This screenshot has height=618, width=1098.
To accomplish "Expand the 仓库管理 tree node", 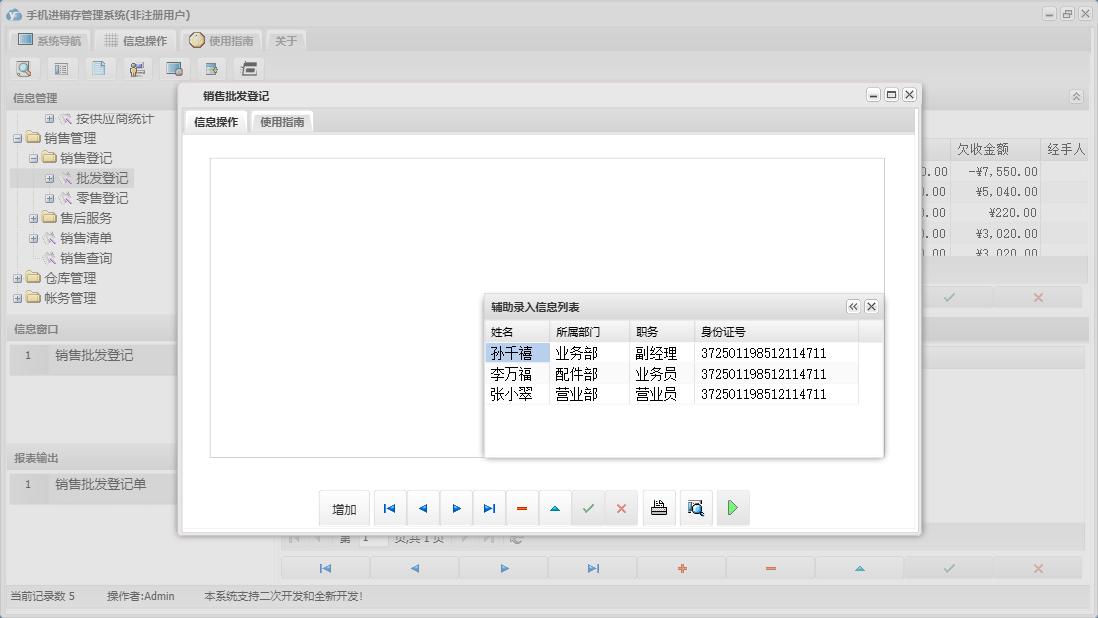I will point(18,278).
